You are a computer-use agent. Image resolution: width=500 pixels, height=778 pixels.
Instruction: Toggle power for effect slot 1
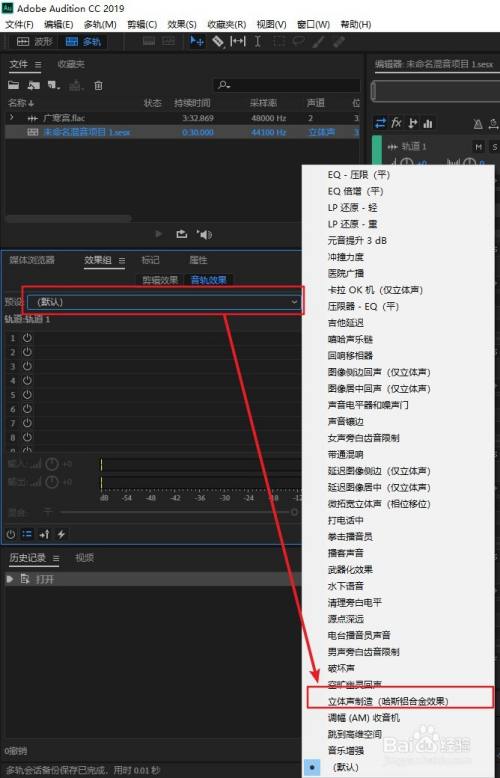[x=27, y=338]
